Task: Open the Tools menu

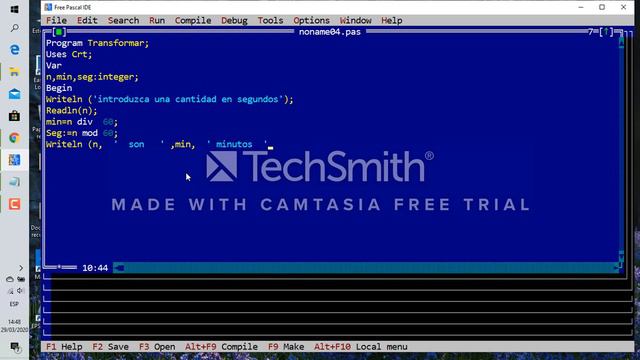Action: pyautogui.click(x=270, y=20)
